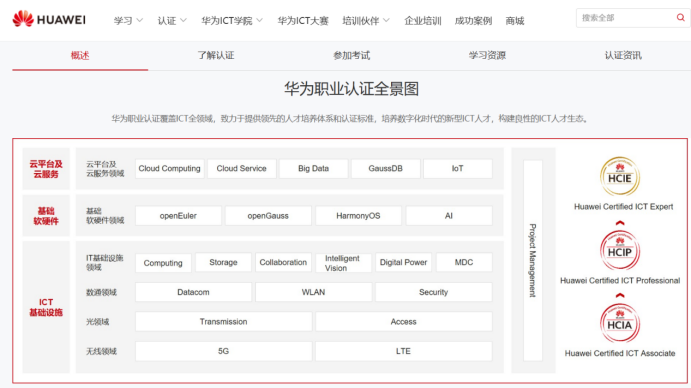The width and height of the screenshot is (691, 388).
Task: Open the Intelligent Vision certification
Action: [343, 263]
